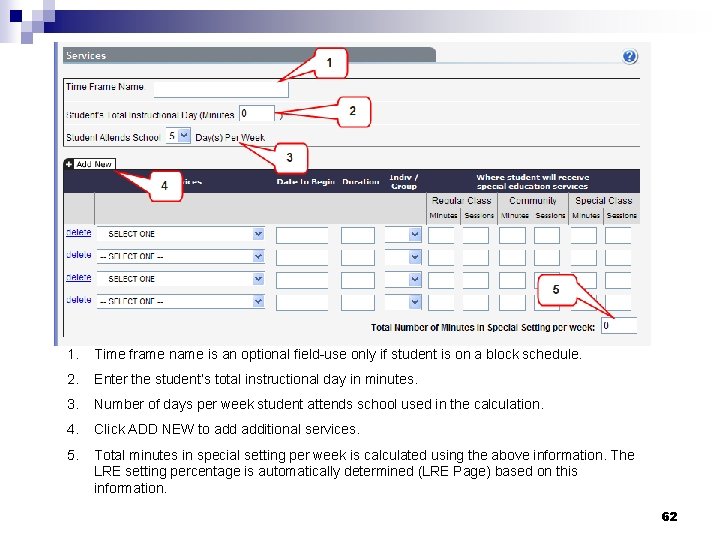Open fourth row Indiv/Group dropdown
The height and width of the screenshot is (540, 720).
click(403, 302)
